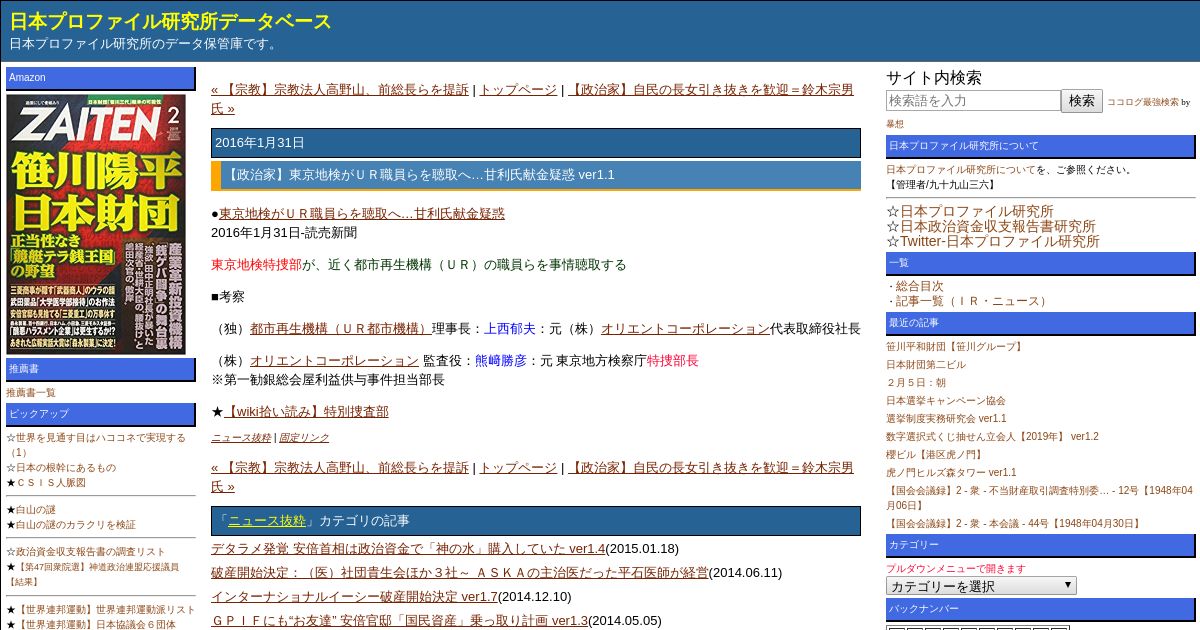Open recent article 櫻ビル【港区虎ノ門】
The image size is (1200, 630).
pyautogui.click(x=934, y=455)
